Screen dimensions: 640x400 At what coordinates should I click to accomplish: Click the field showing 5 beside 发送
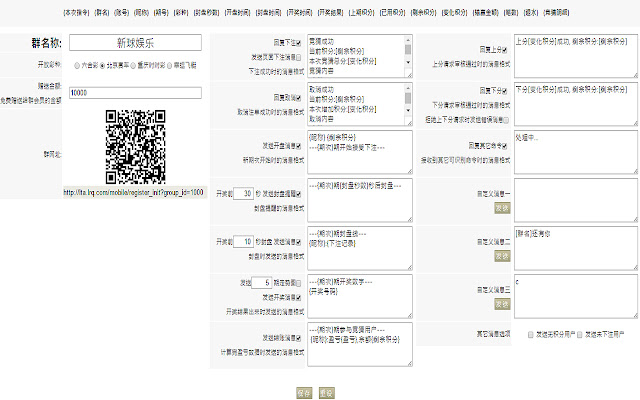tap(262, 282)
